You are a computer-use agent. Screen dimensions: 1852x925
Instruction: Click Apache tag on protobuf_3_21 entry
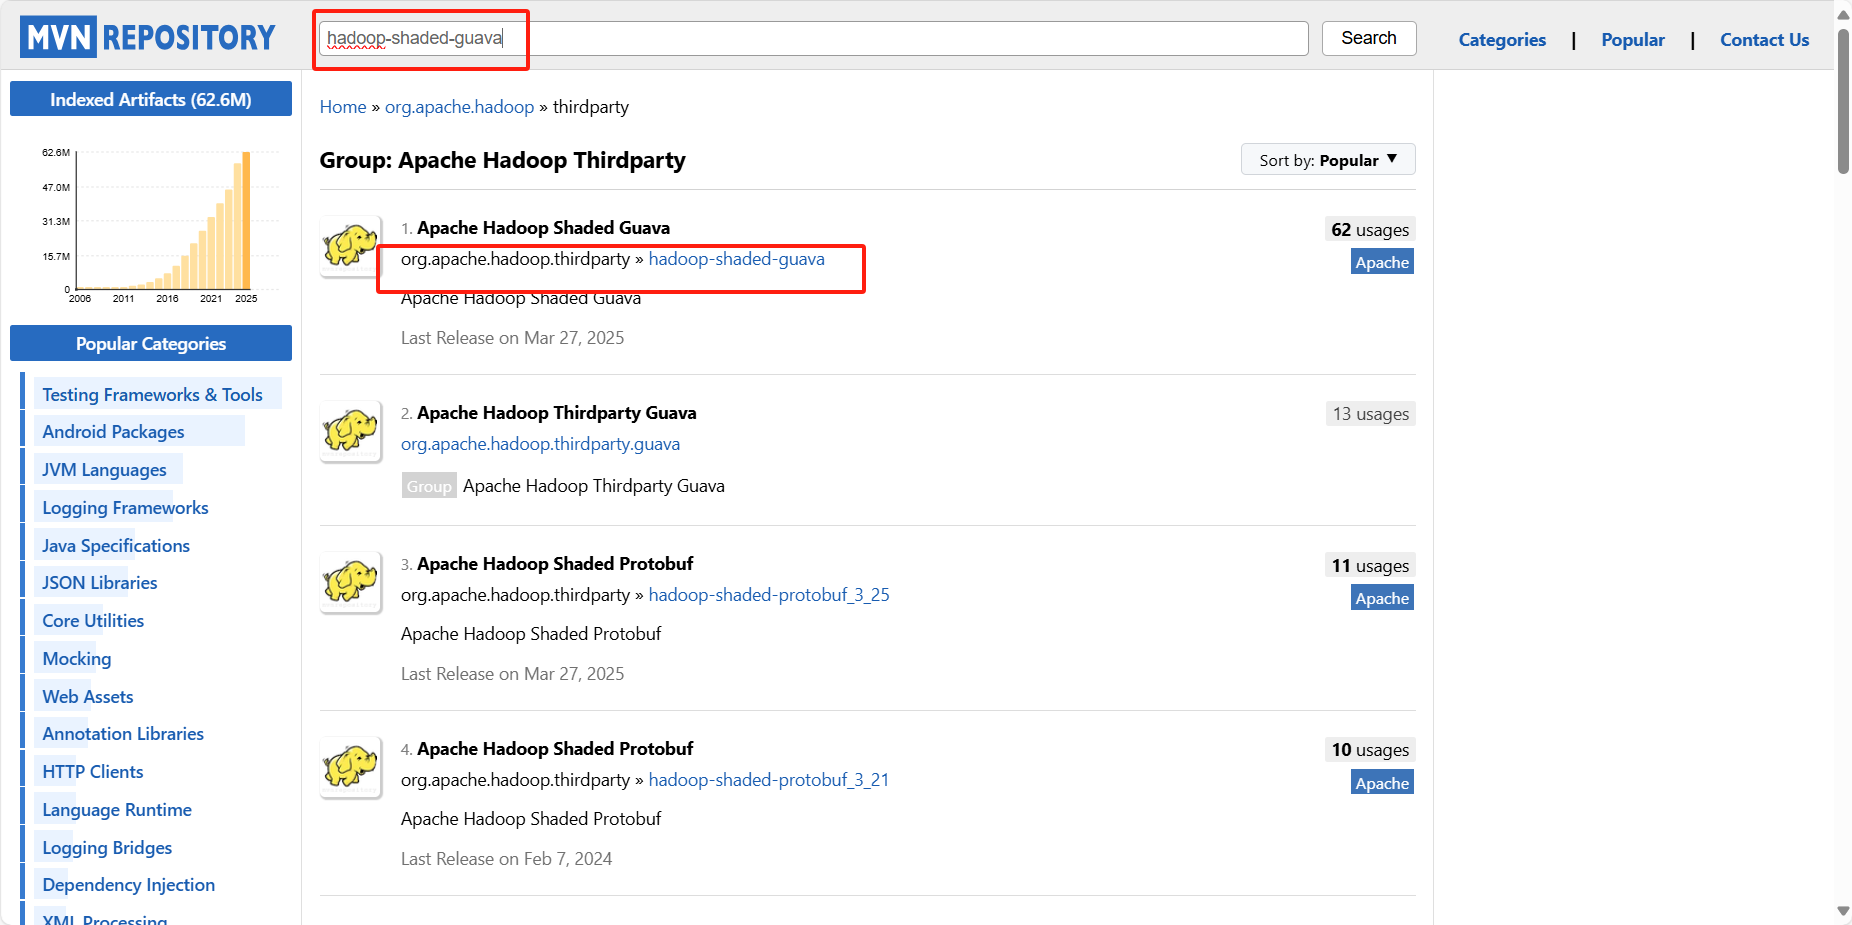tap(1382, 783)
